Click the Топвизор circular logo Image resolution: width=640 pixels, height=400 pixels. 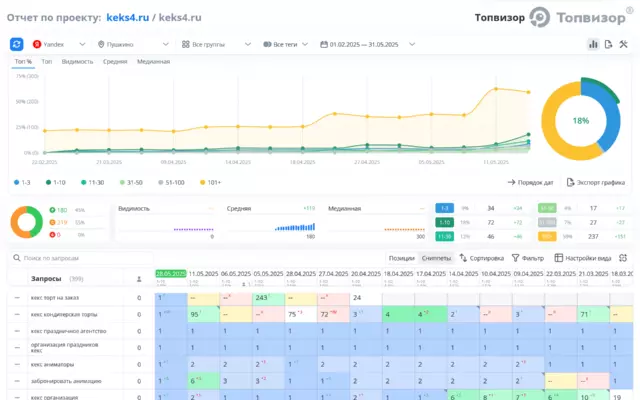(x=540, y=18)
